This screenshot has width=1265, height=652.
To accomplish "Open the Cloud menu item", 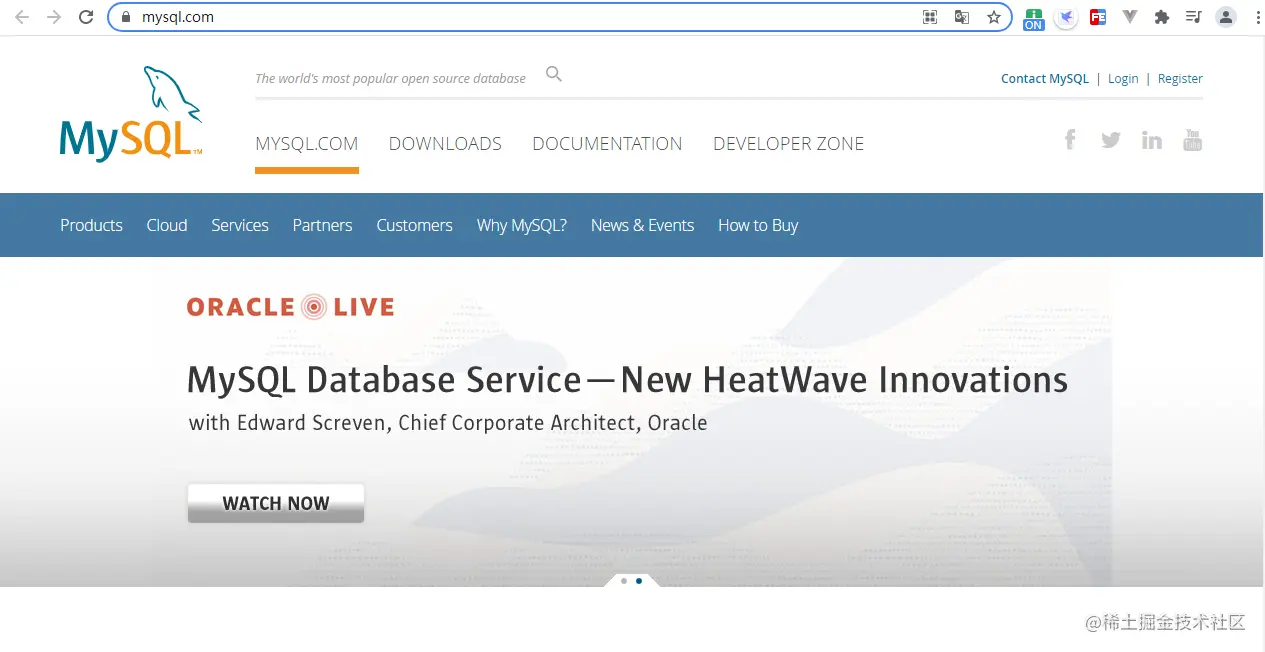I will coord(167,225).
